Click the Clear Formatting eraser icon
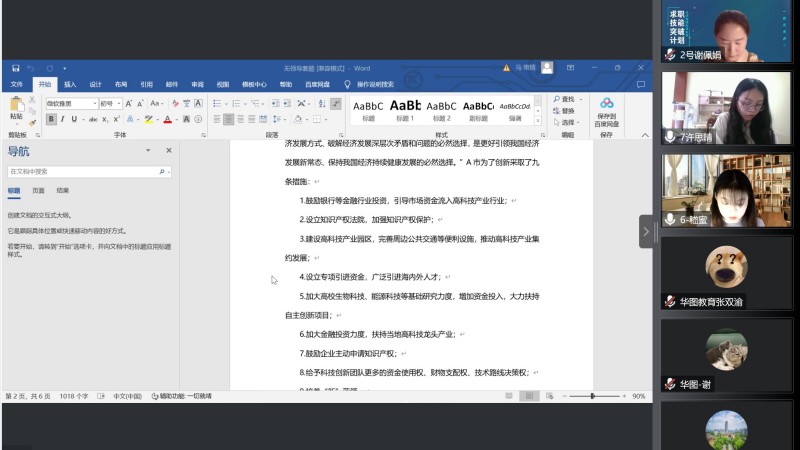 pyautogui.click(x=175, y=104)
